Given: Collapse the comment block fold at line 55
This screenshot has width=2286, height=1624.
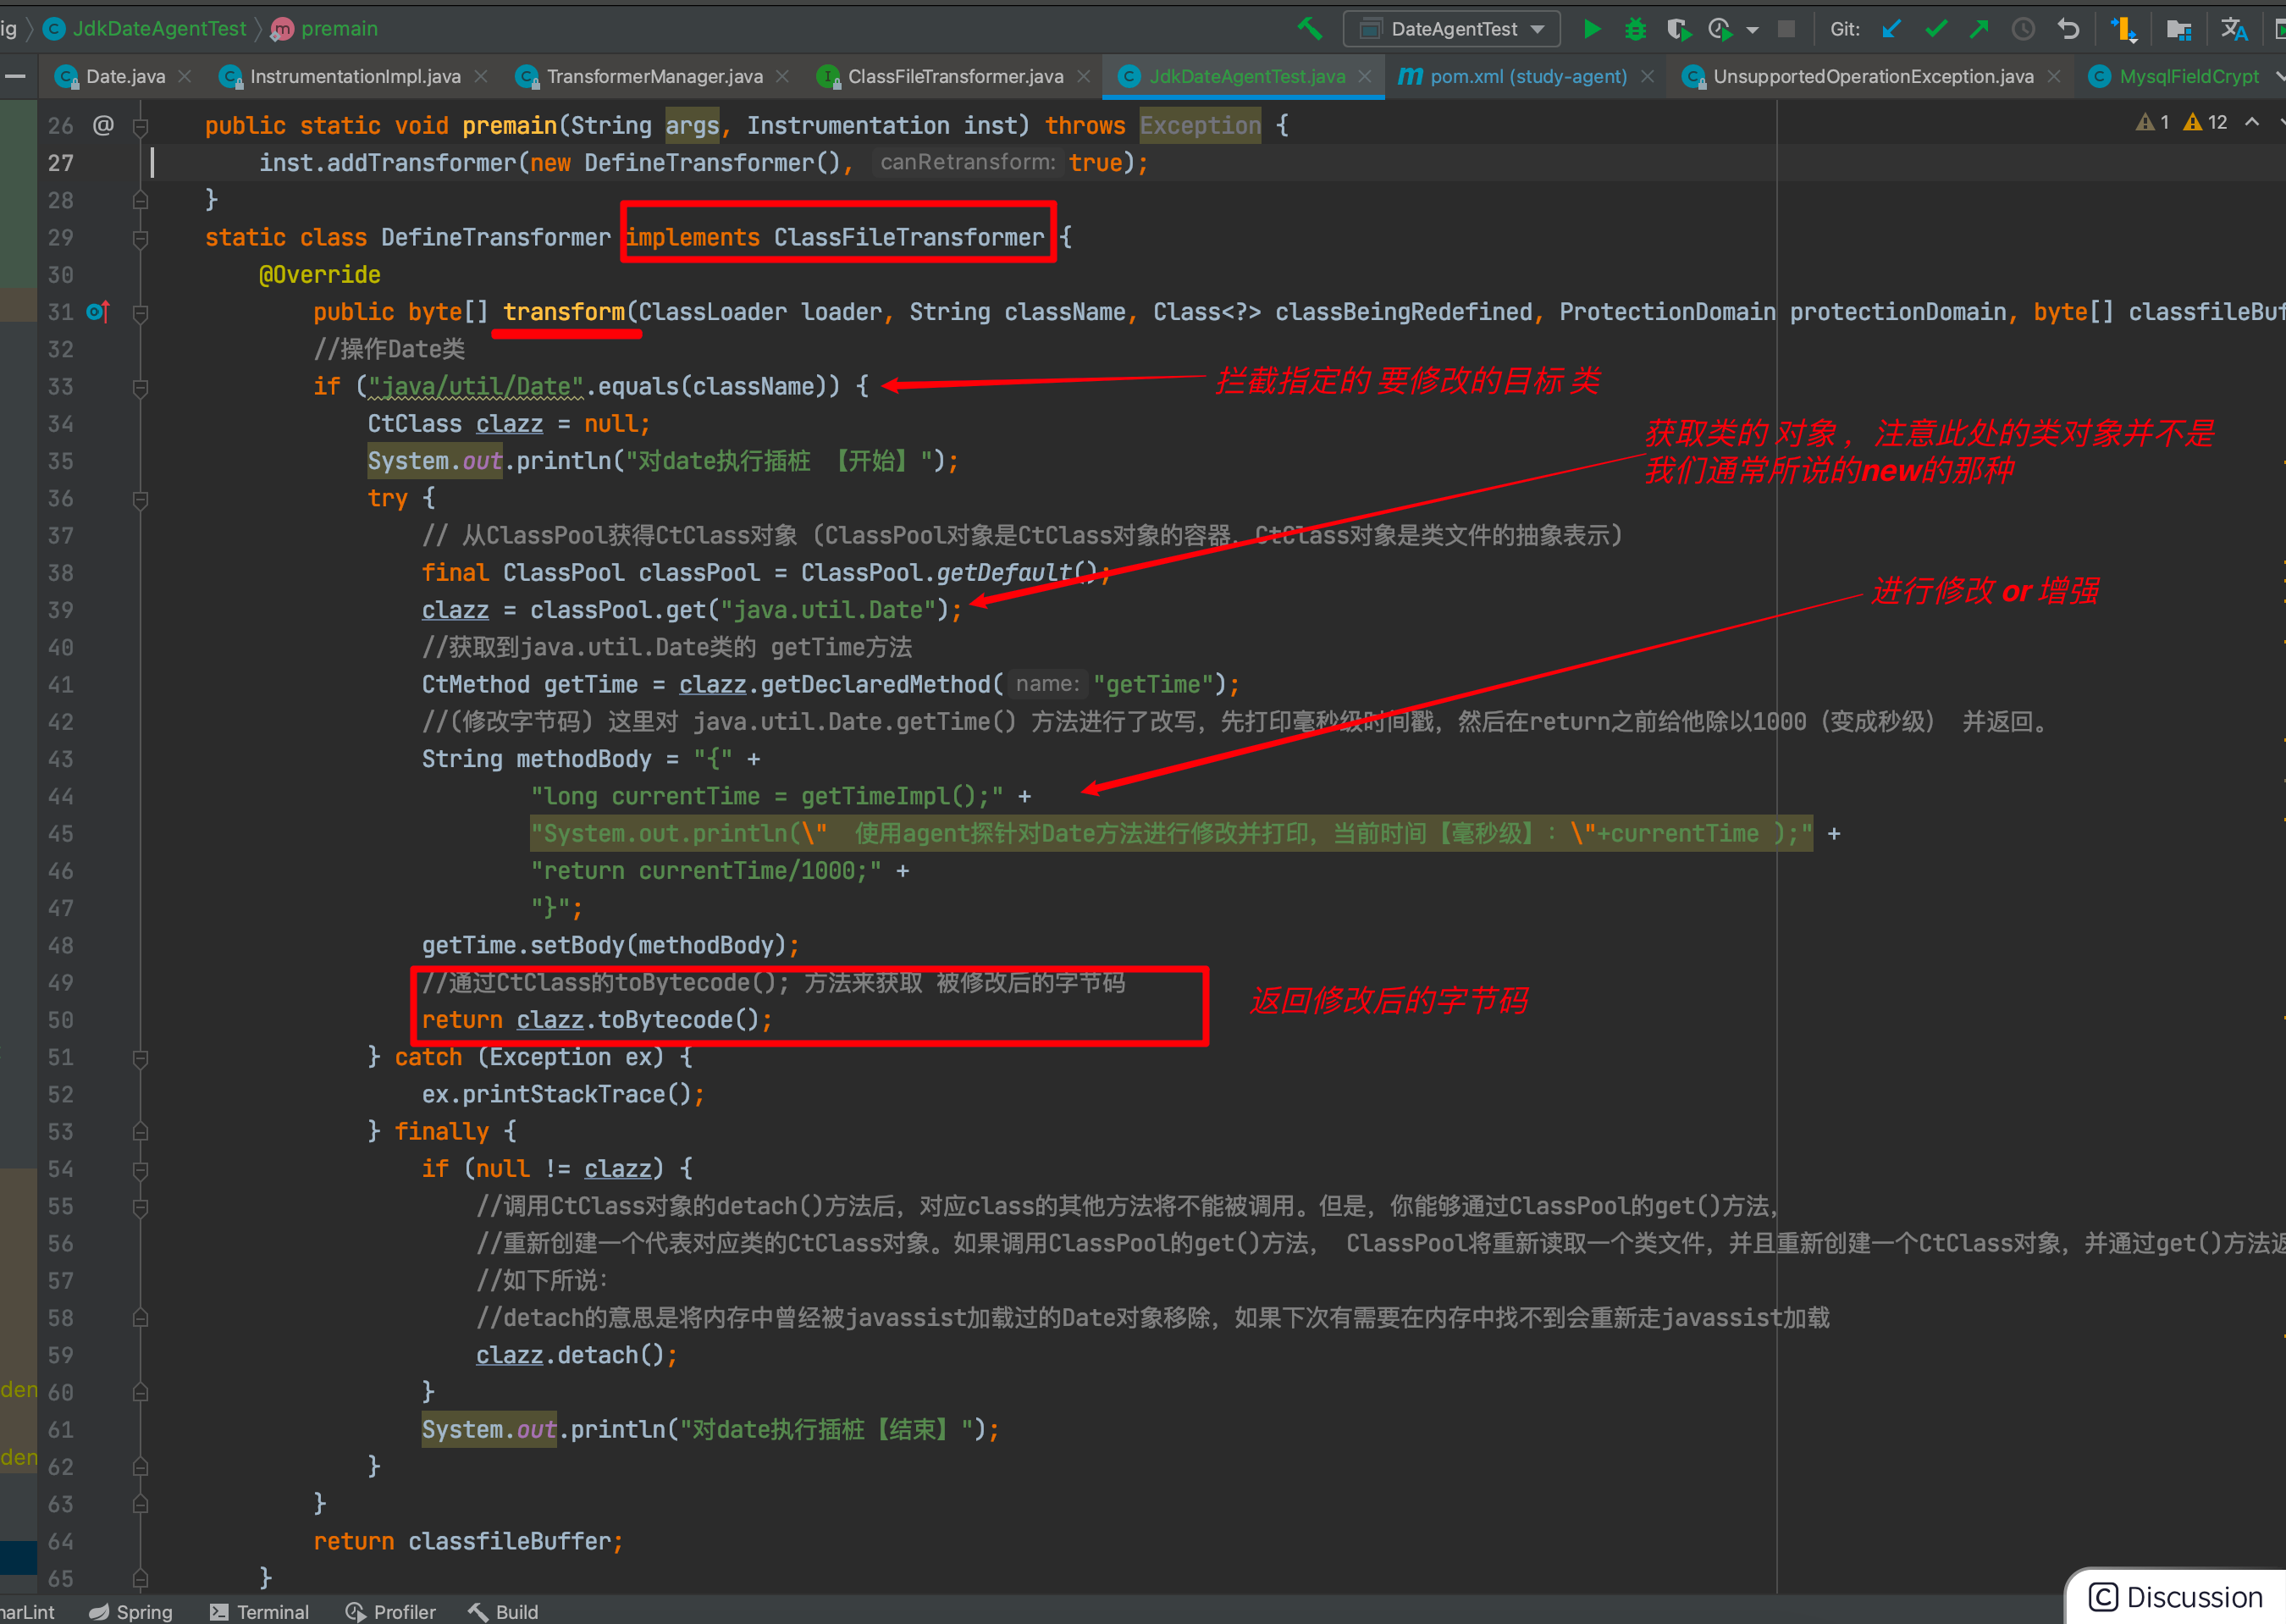Looking at the screenshot, I should pos(141,1207).
